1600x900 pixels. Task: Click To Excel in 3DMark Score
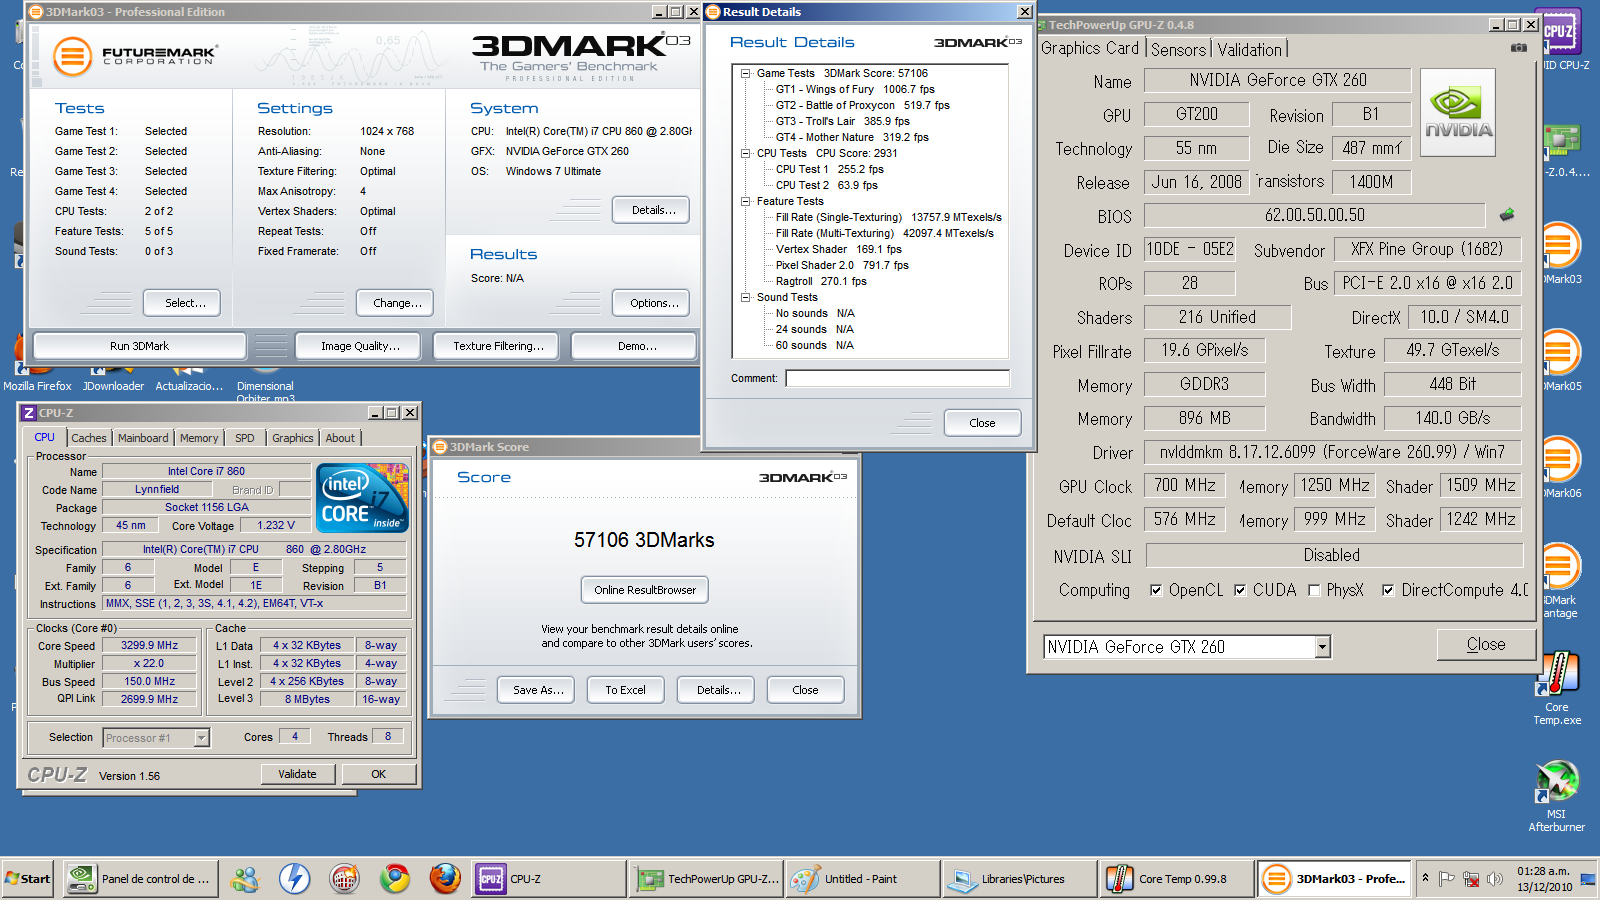[x=625, y=690]
